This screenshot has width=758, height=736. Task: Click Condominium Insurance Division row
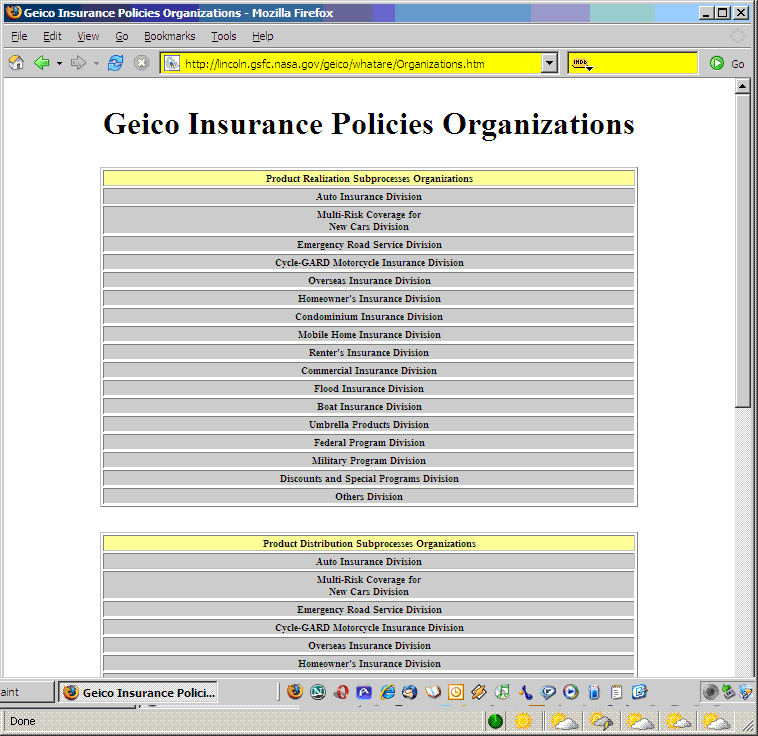(369, 316)
